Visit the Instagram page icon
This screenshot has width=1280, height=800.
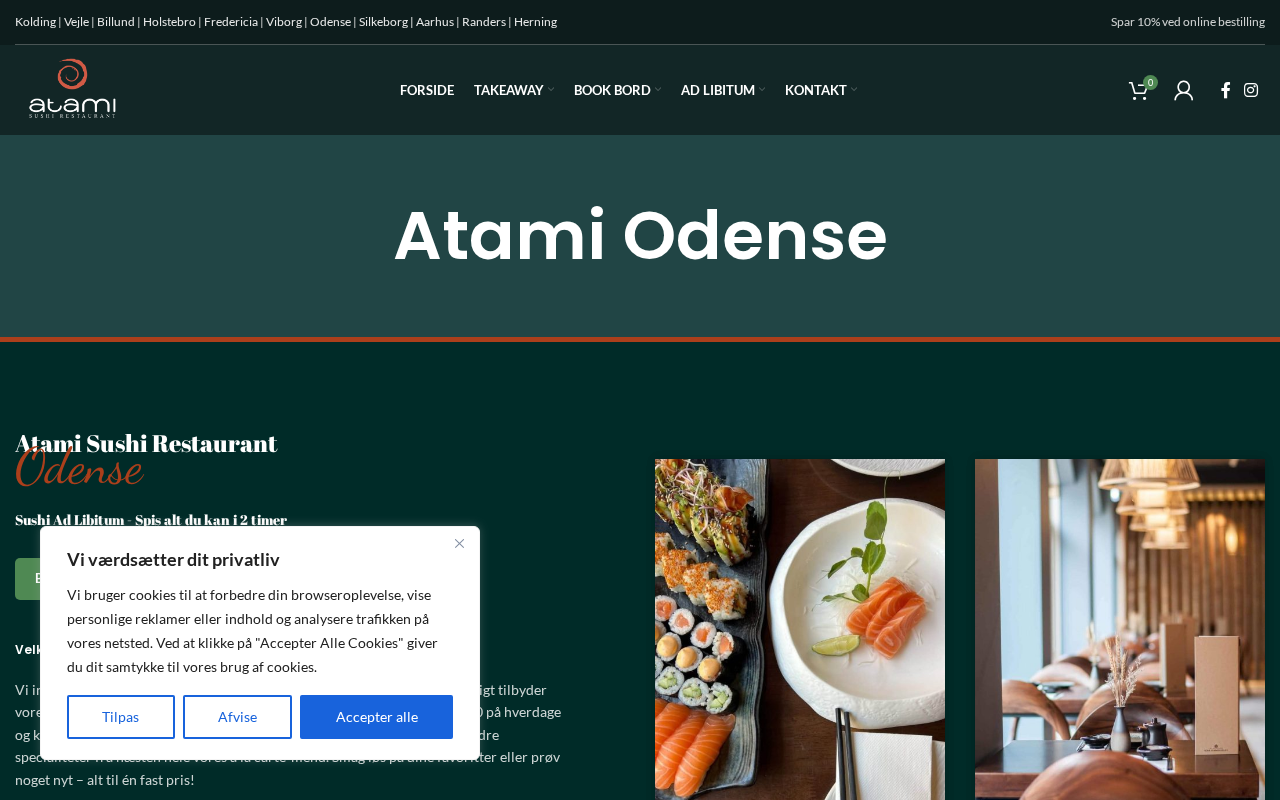coord(1251,90)
